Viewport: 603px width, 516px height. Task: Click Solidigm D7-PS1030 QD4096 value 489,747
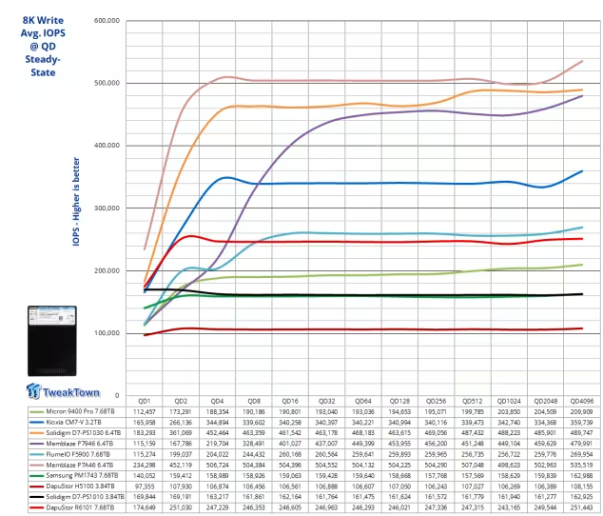click(582, 433)
